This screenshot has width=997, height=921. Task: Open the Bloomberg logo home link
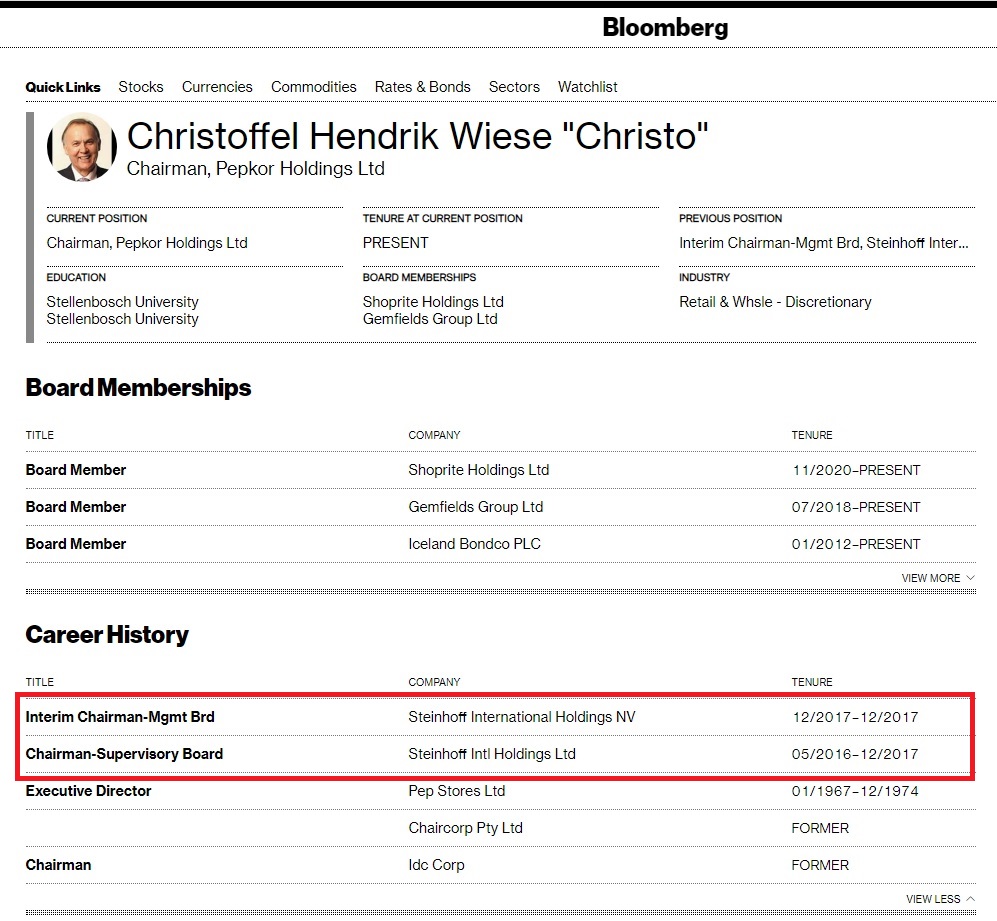point(665,27)
